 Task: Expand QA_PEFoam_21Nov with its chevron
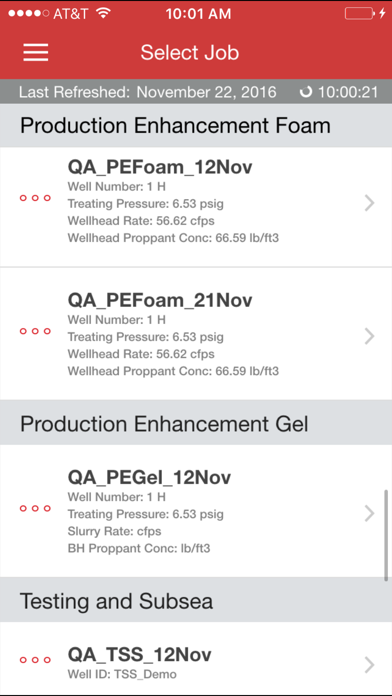369,336
